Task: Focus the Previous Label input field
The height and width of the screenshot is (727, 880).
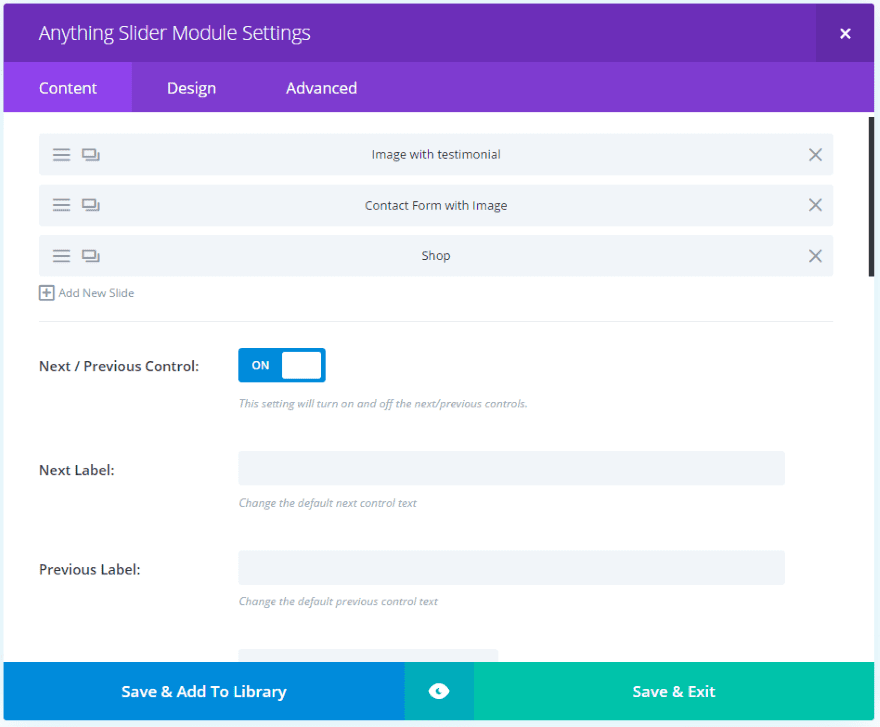Action: (511, 567)
